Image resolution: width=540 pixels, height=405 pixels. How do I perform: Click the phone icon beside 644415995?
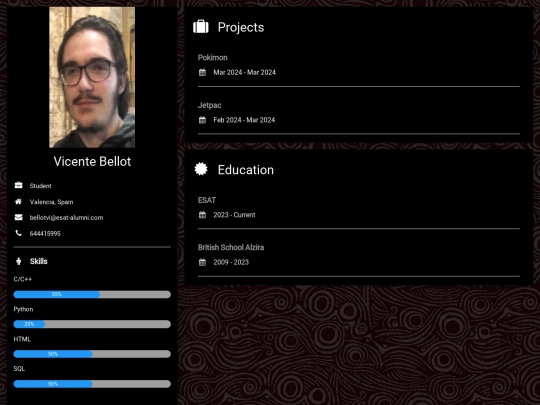tap(18, 233)
